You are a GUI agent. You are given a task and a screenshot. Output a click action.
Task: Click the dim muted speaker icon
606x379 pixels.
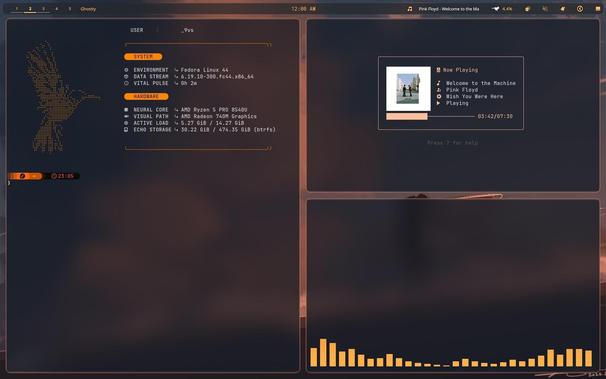545,9
